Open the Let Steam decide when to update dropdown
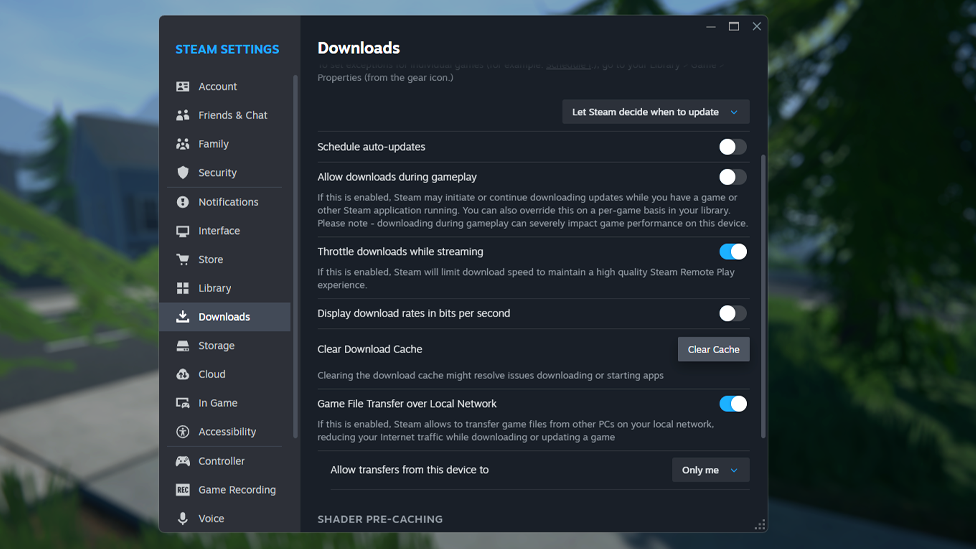The width and height of the screenshot is (976, 549). tap(655, 112)
